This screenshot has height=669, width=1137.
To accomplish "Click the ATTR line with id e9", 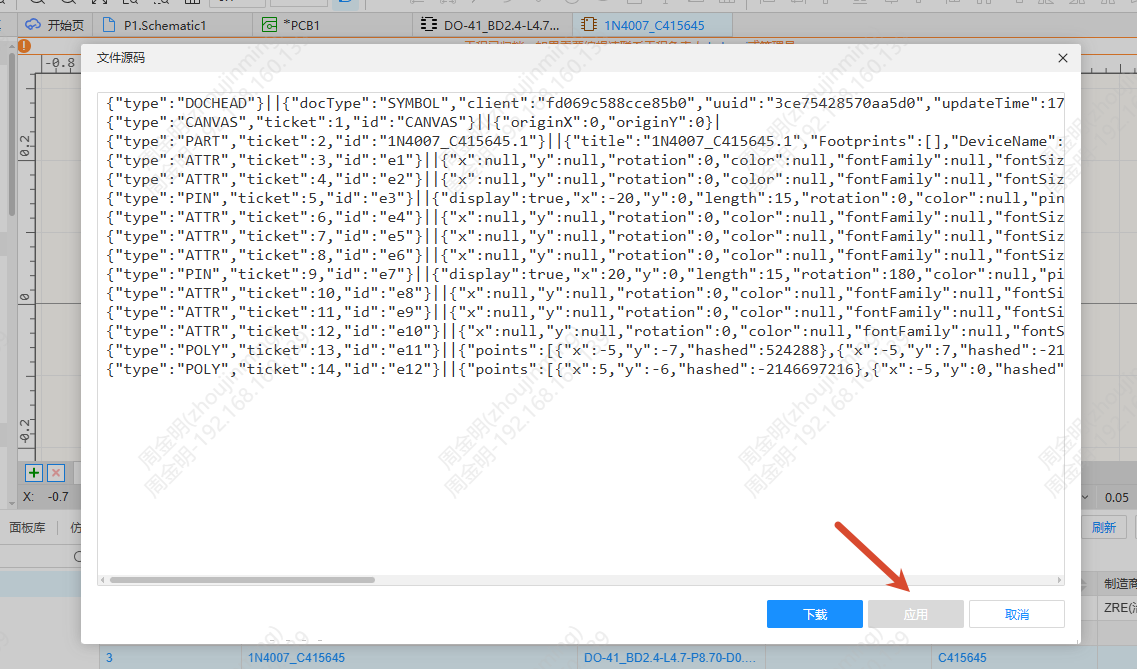I will [584, 312].
